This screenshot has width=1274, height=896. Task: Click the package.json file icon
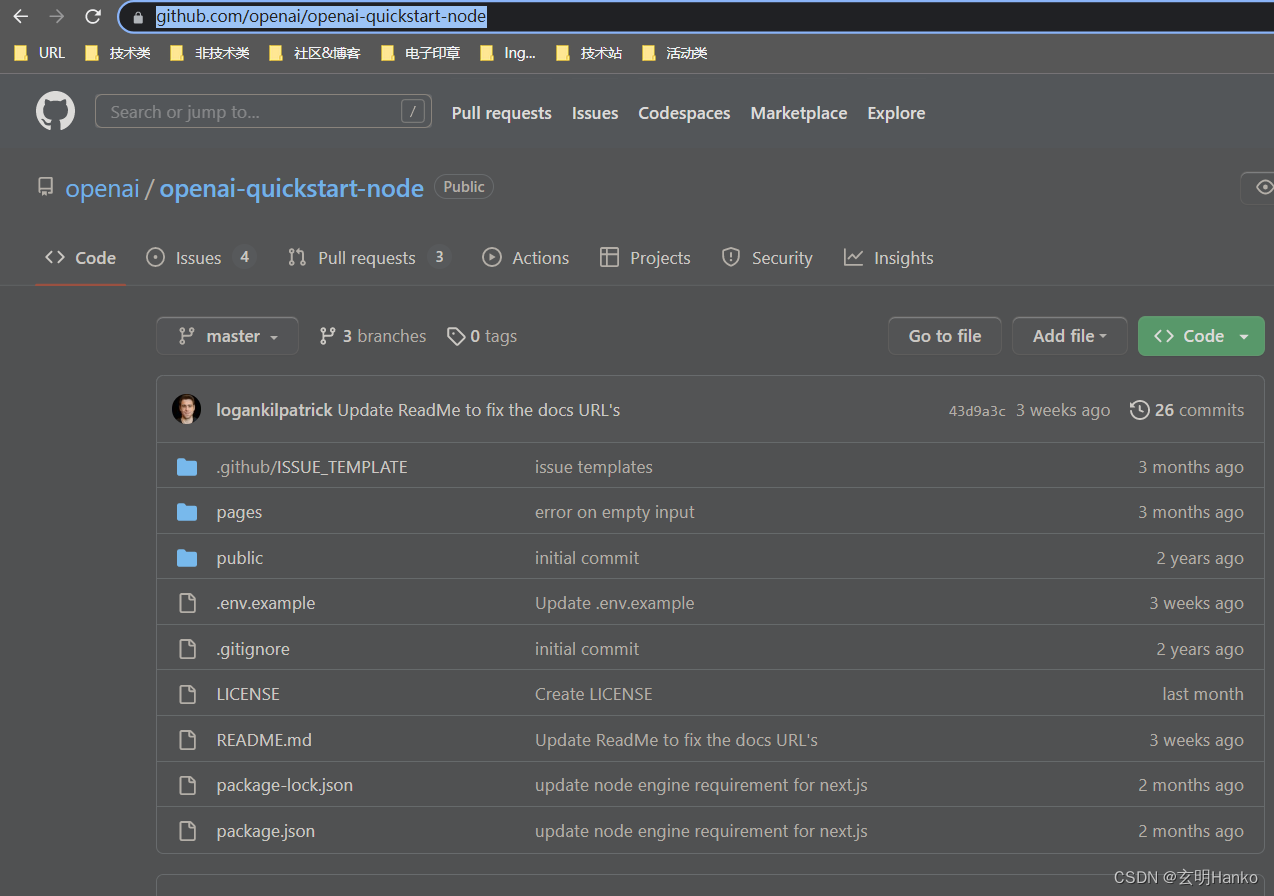(x=187, y=831)
